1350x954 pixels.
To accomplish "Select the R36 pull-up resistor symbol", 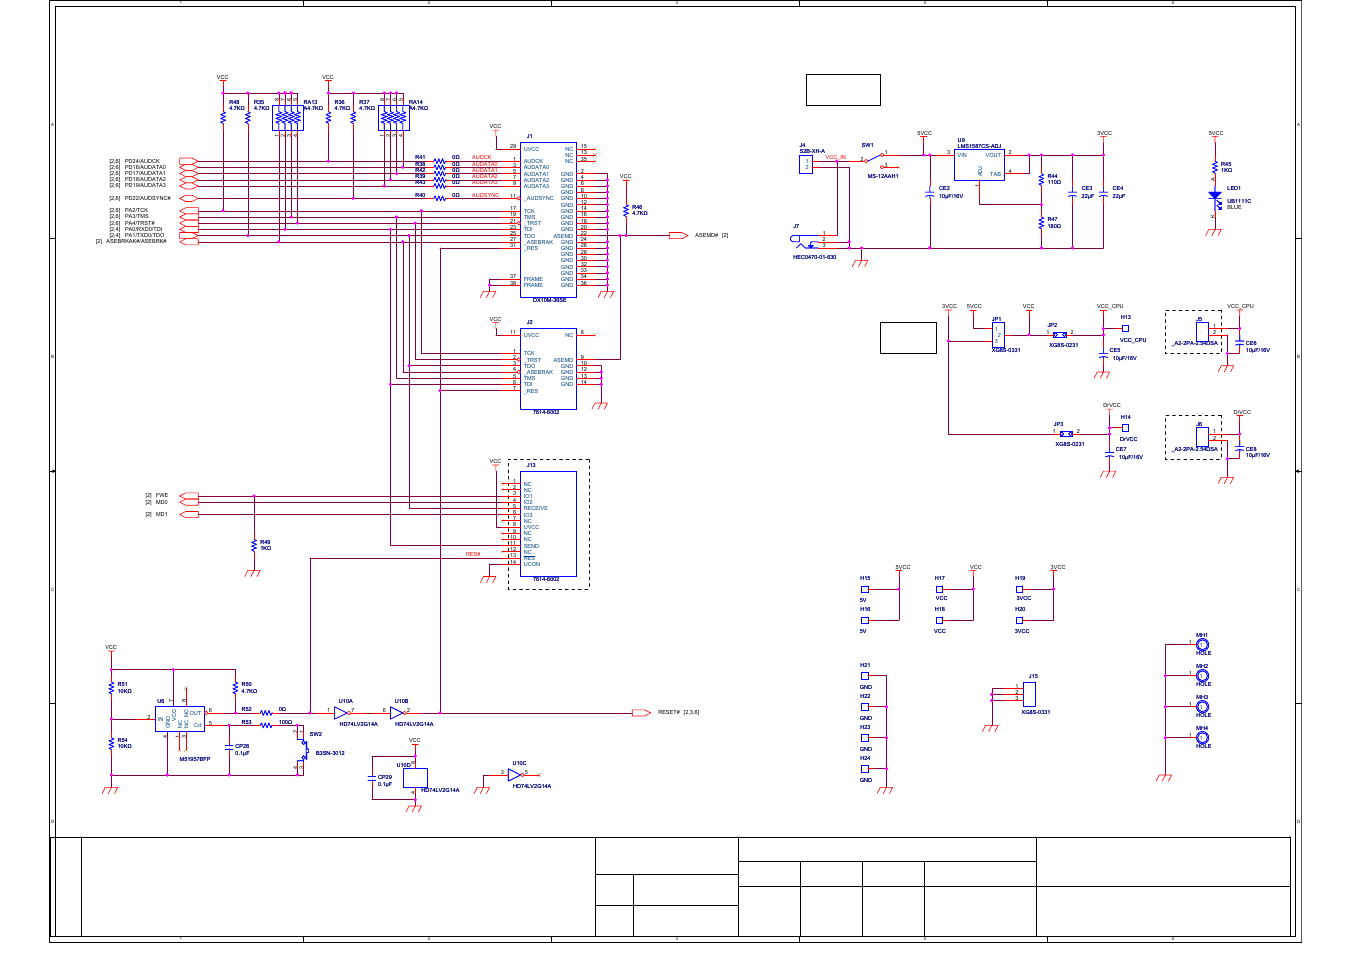I will tap(328, 117).
